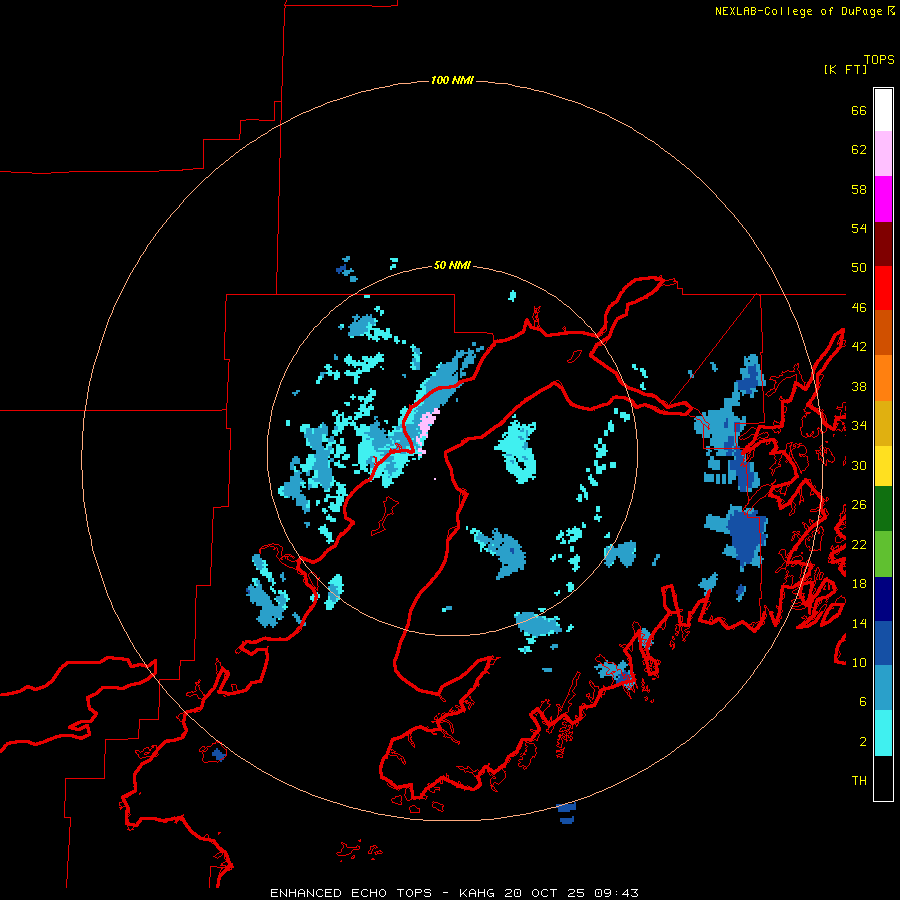Select the 58 value on the scale

(x=859, y=189)
